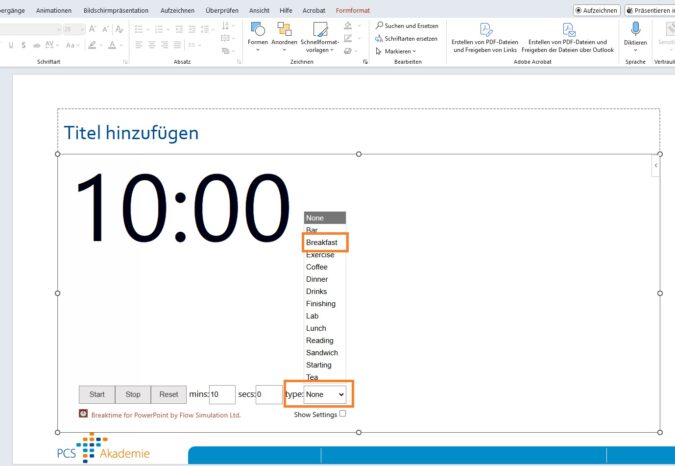Viewport: 675px width, 466px height.
Task: Center the paragraph text
Action: point(152,45)
